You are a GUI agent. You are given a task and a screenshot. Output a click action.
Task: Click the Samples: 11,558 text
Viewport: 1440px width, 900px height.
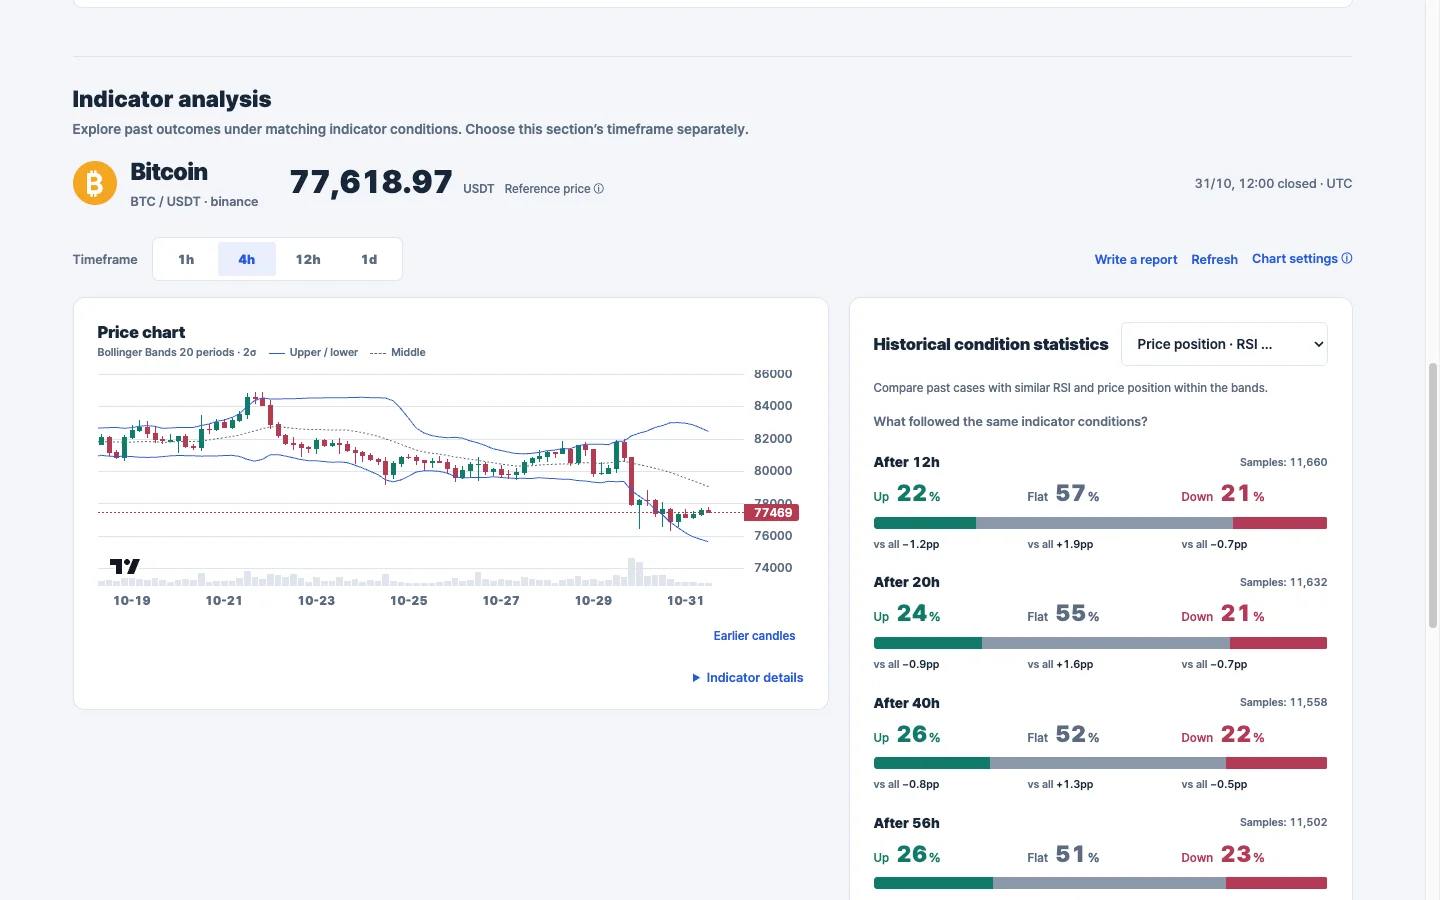click(x=1283, y=702)
